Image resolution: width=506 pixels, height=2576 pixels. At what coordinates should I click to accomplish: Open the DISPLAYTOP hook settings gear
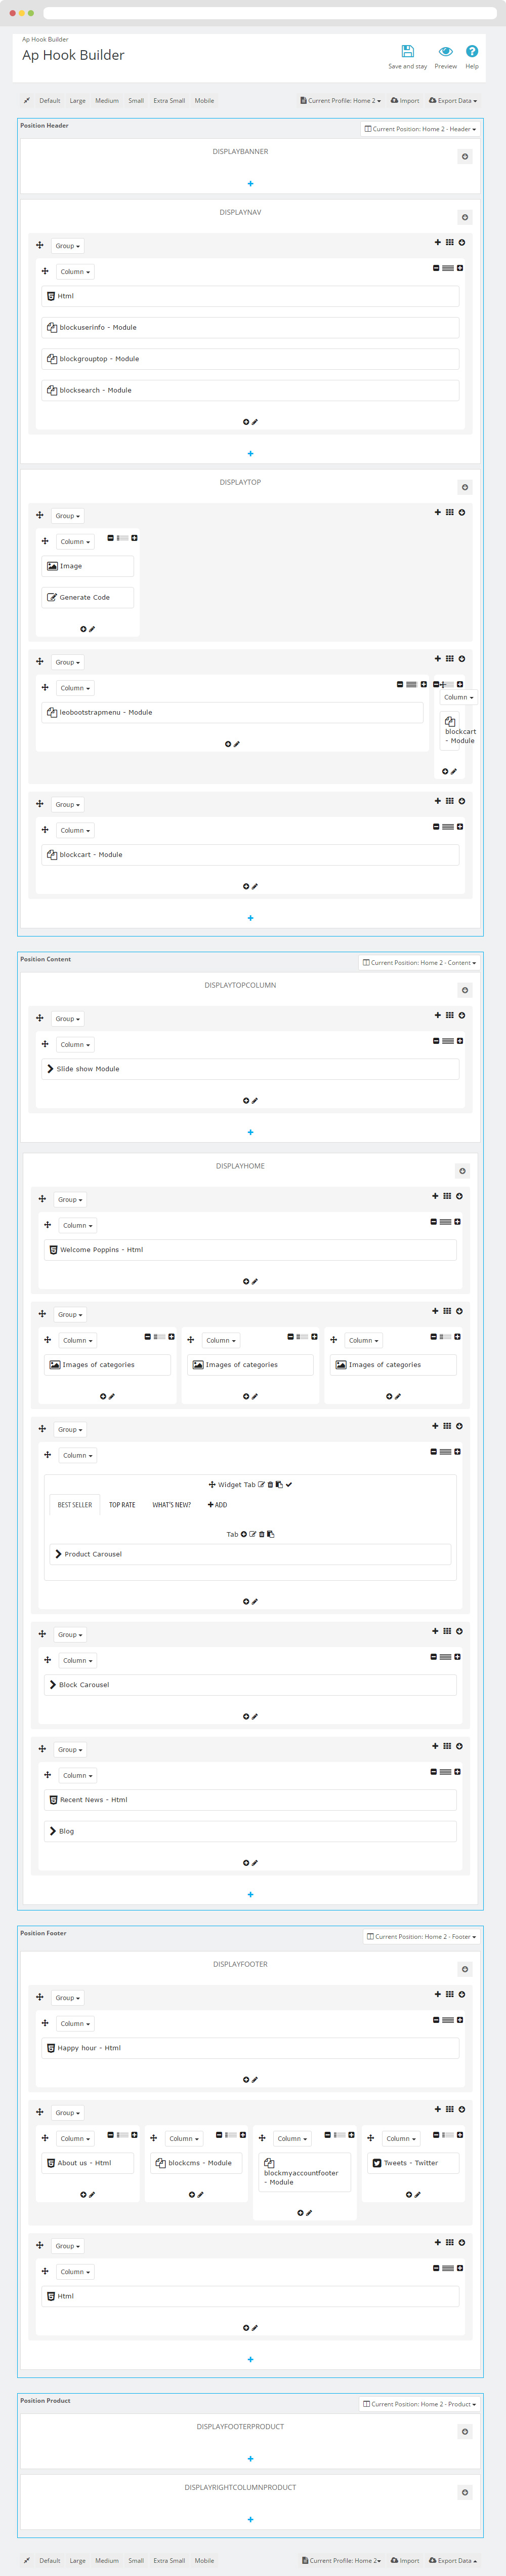[x=465, y=487]
